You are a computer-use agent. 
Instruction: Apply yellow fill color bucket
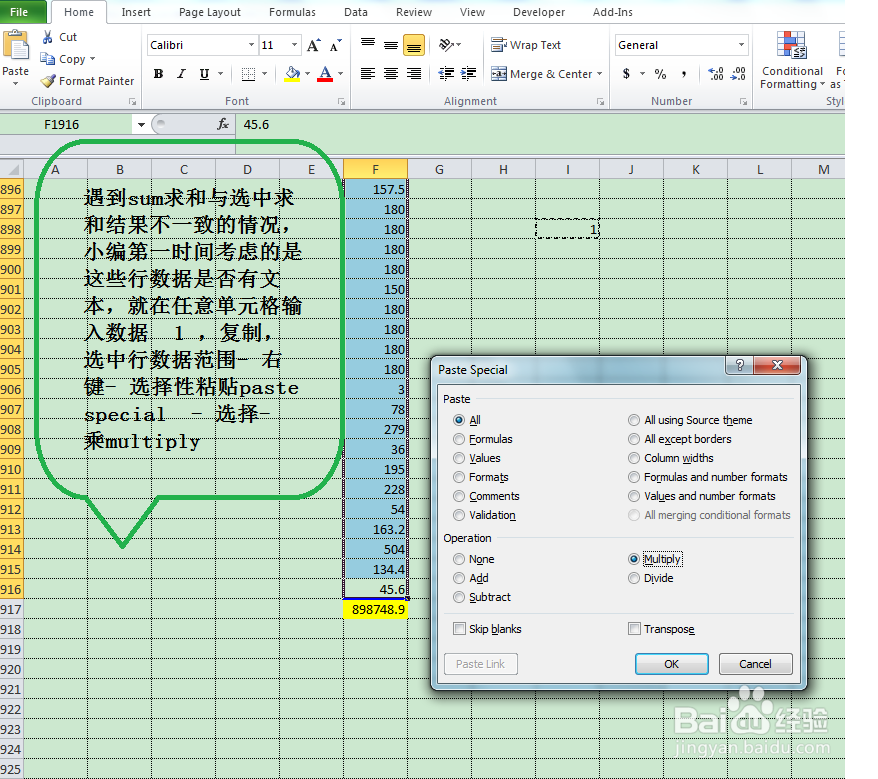[x=292, y=73]
